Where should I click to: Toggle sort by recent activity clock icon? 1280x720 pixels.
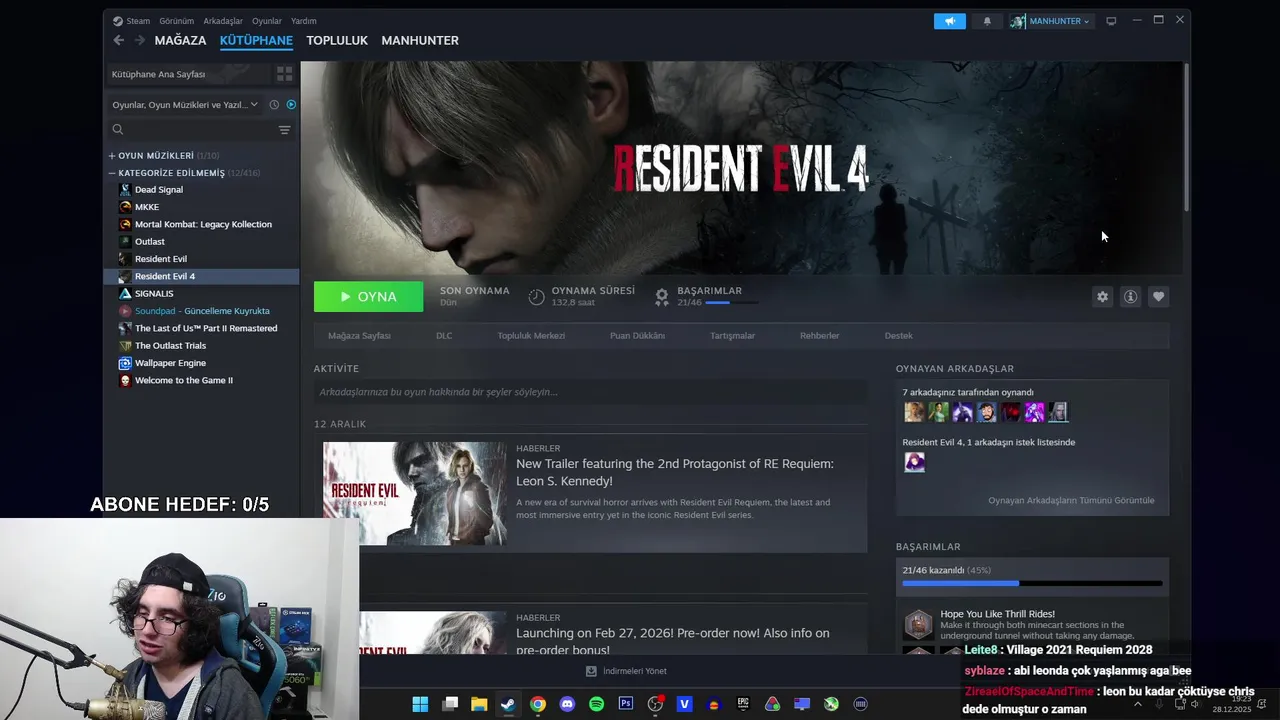tap(274, 105)
